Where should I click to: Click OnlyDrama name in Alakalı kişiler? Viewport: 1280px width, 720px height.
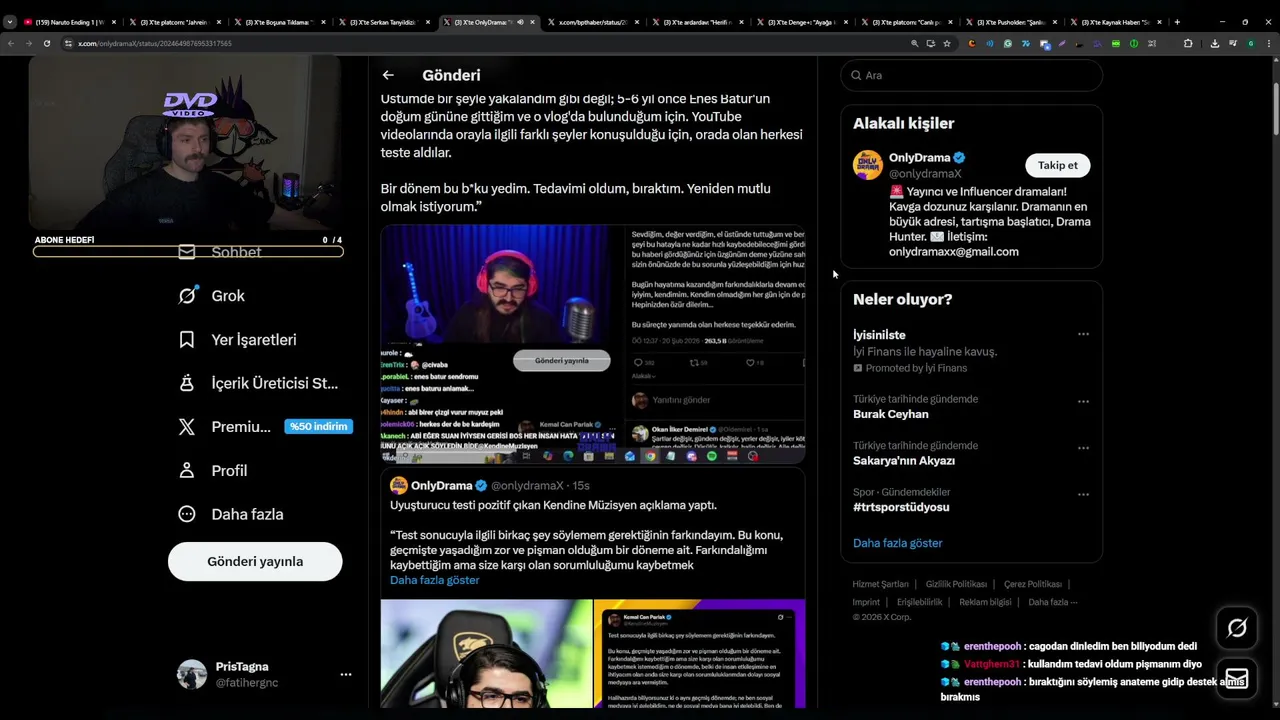(x=919, y=158)
